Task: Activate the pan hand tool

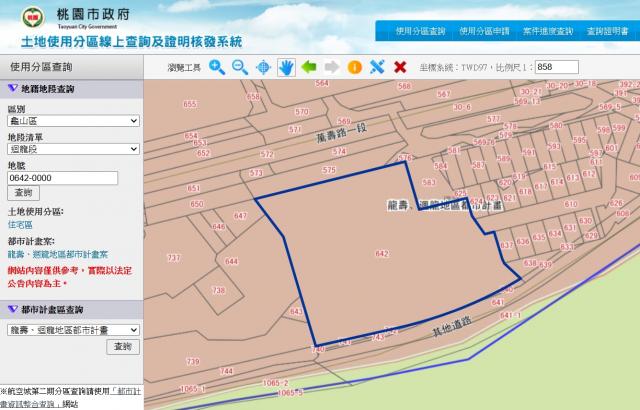Action: pyautogui.click(x=286, y=67)
